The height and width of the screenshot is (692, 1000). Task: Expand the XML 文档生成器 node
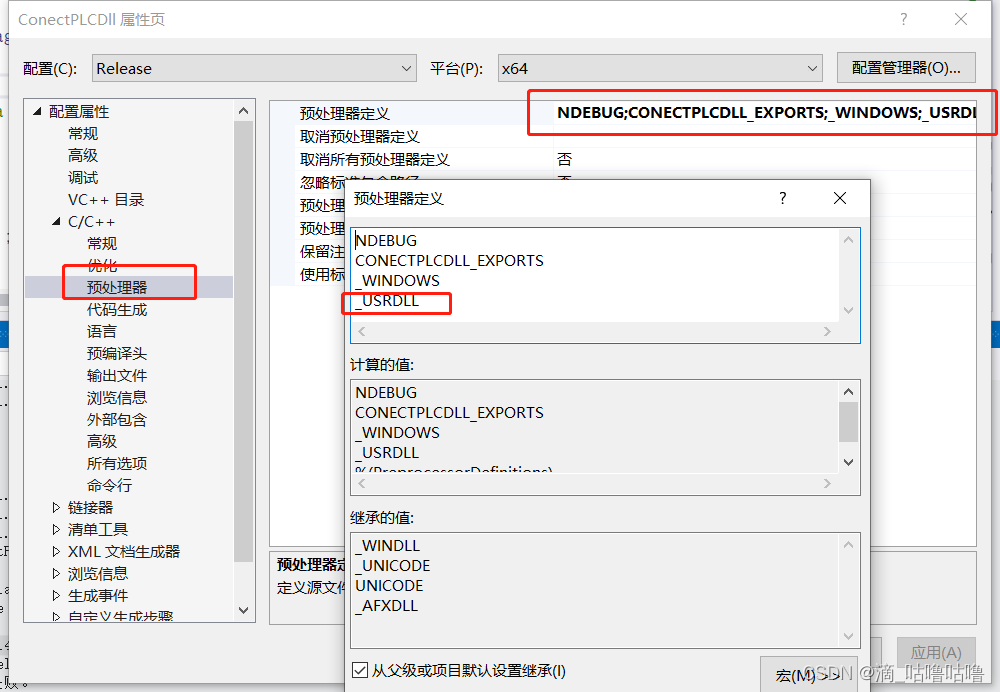[x=56, y=552]
